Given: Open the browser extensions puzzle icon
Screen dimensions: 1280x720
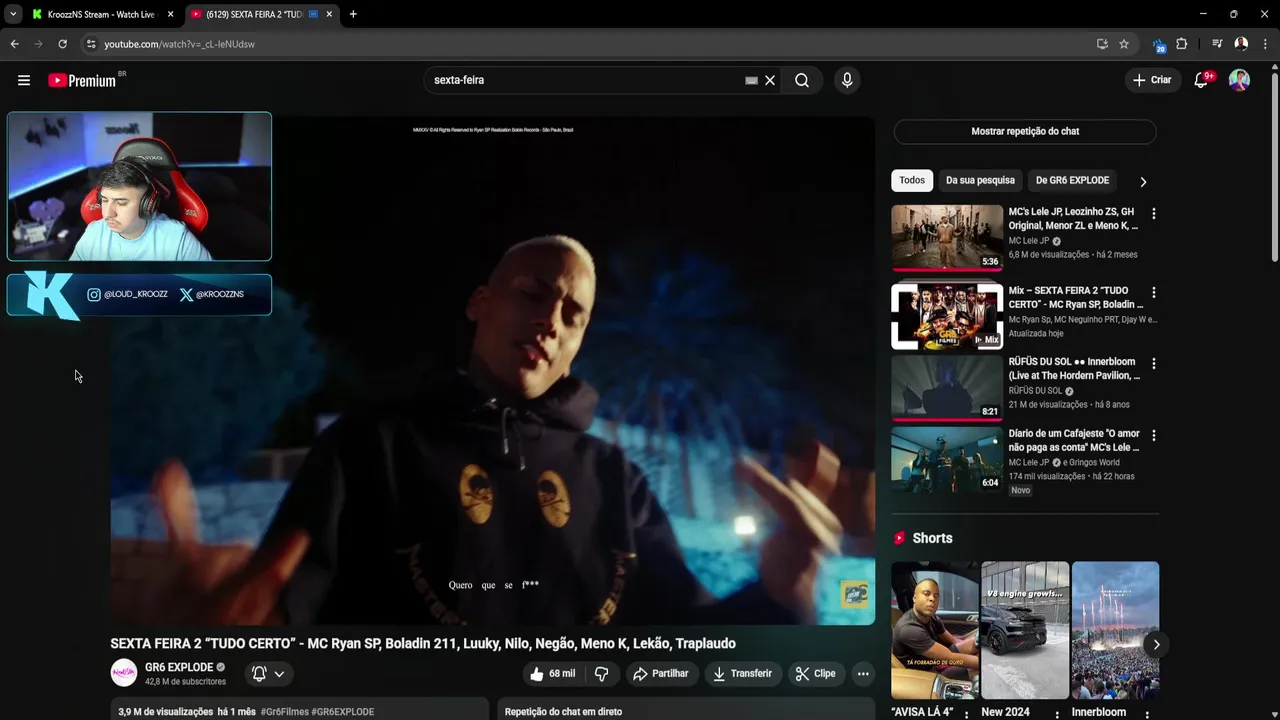Looking at the screenshot, I should point(1182,44).
